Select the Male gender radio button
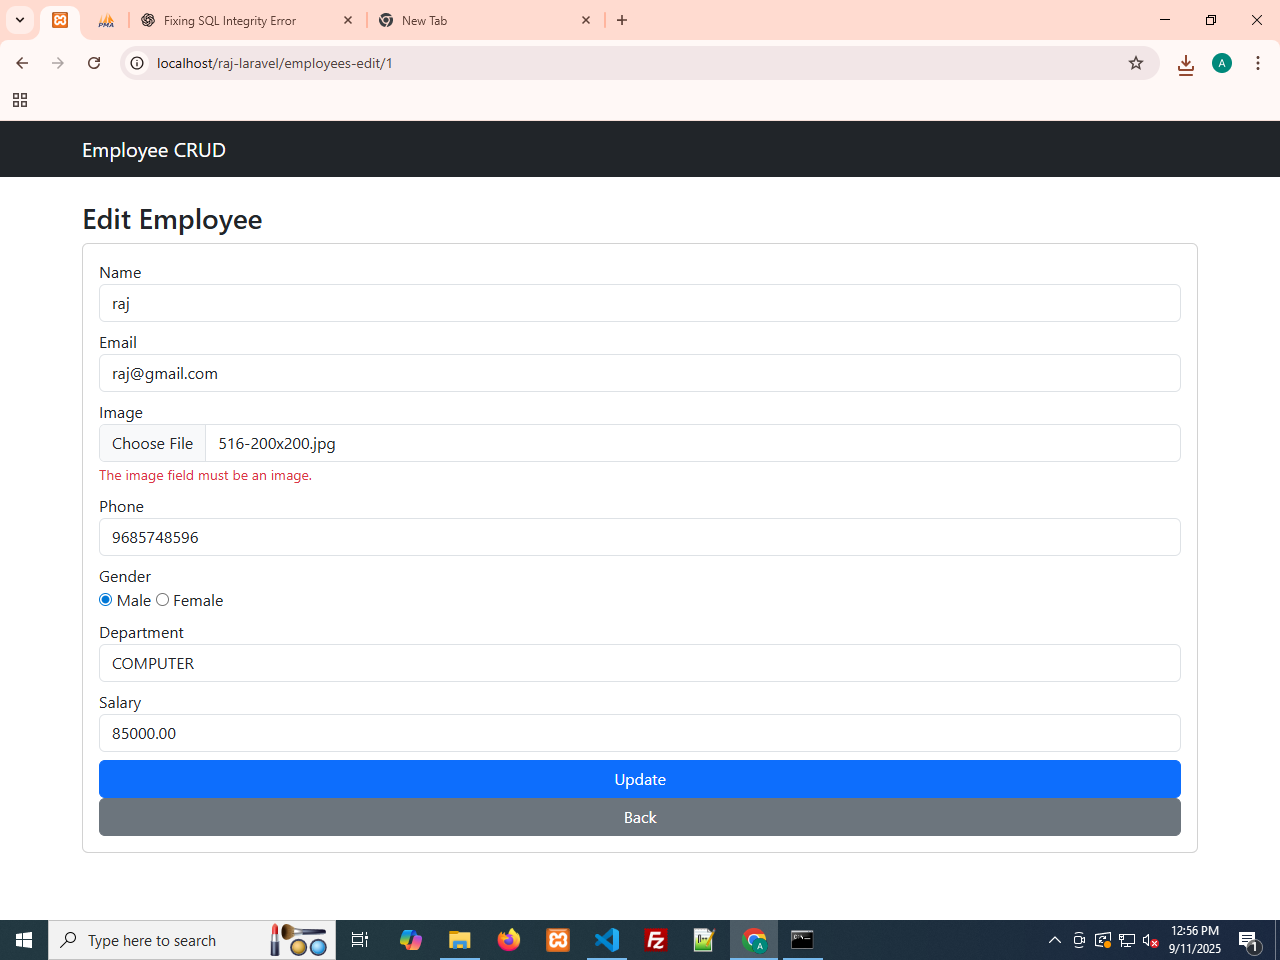This screenshot has width=1280, height=960. (106, 600)
